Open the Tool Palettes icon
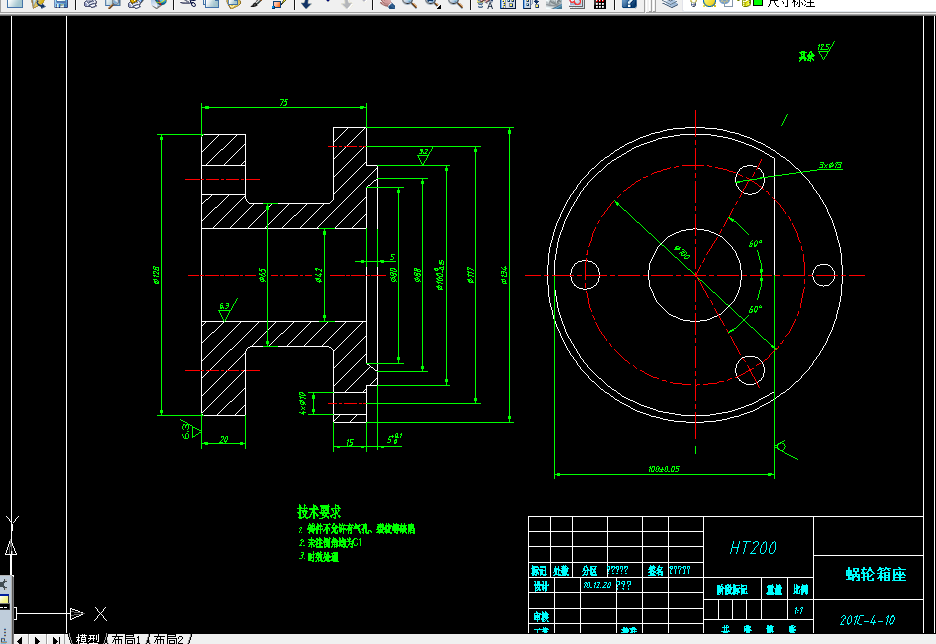The image size is (936, 644). (x=531, y=3)
